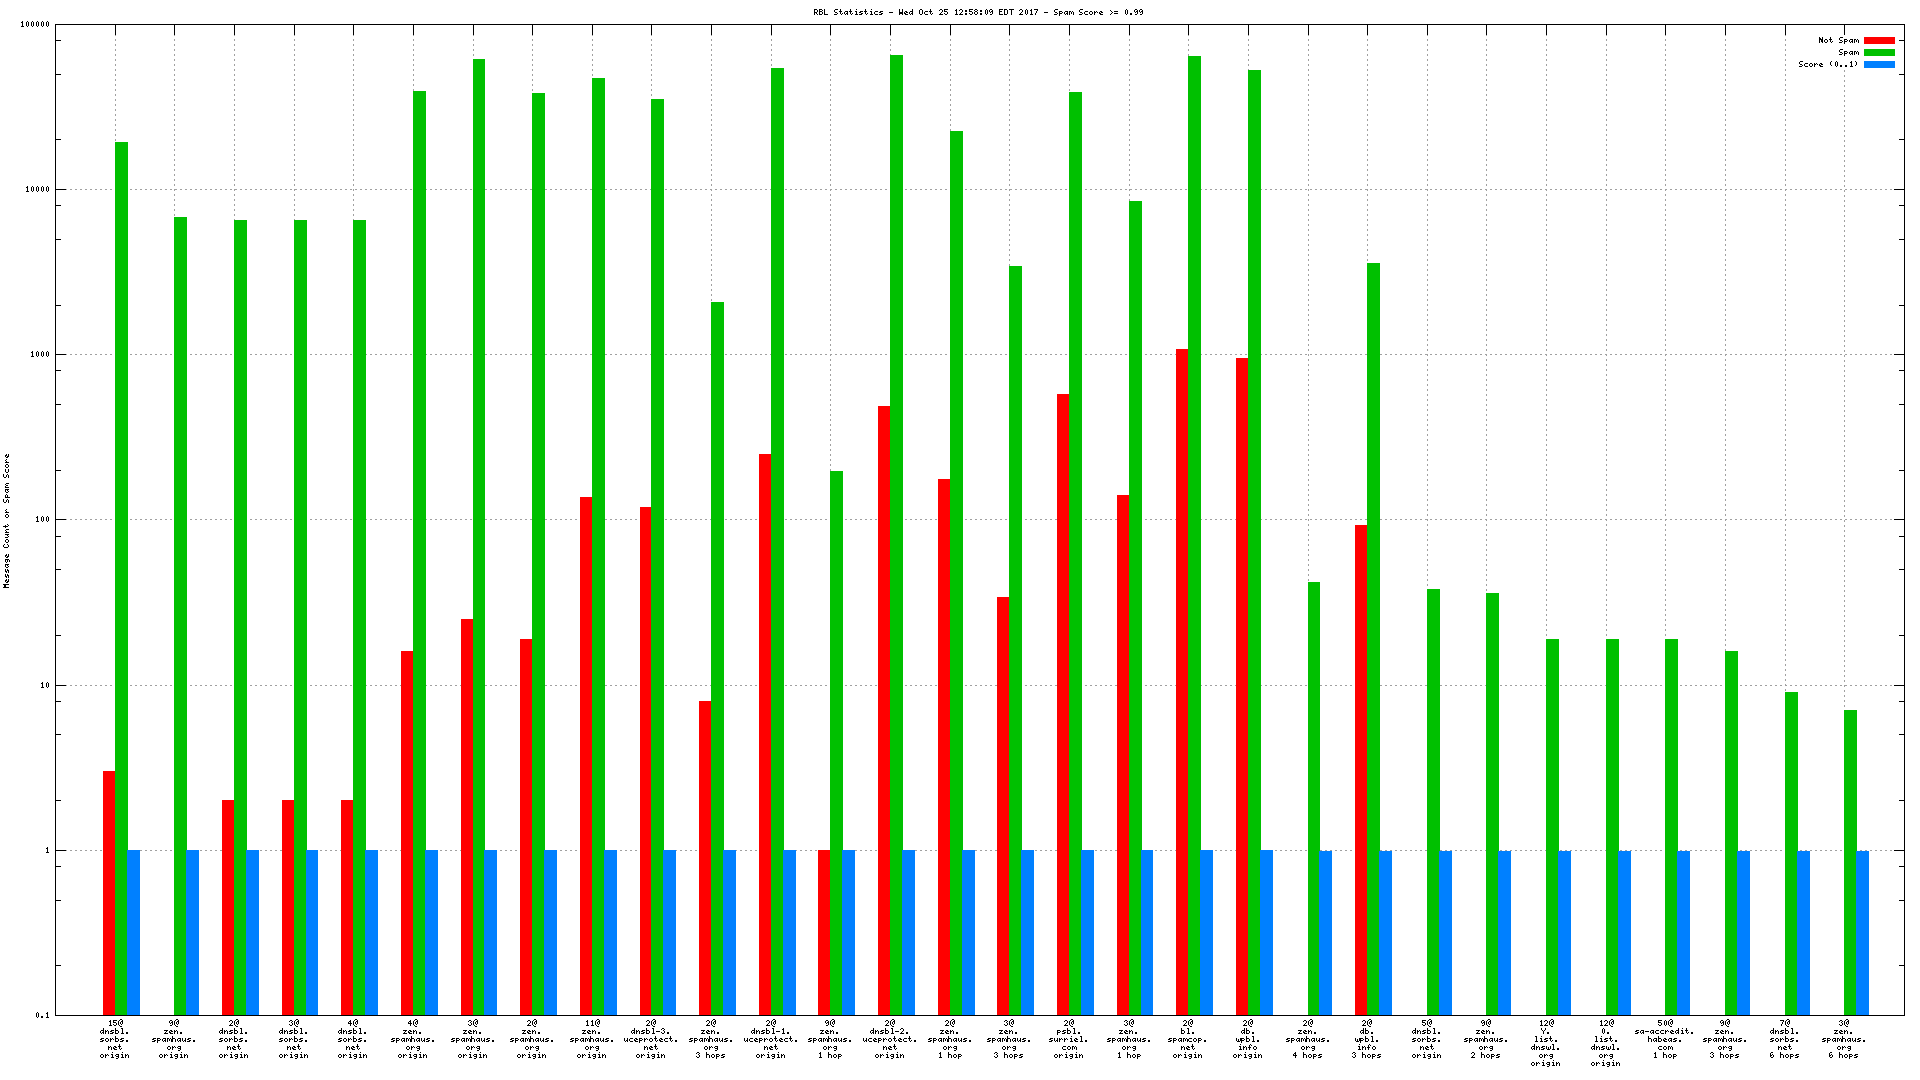Select the dnsbl-1.uceprotect.net origin label

click(x=770, y=1039)
